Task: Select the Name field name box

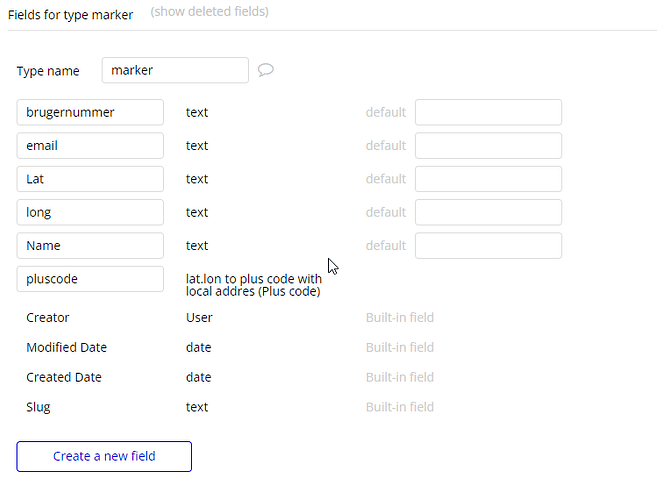Action: pyautogui.click(x=90, y=246)
